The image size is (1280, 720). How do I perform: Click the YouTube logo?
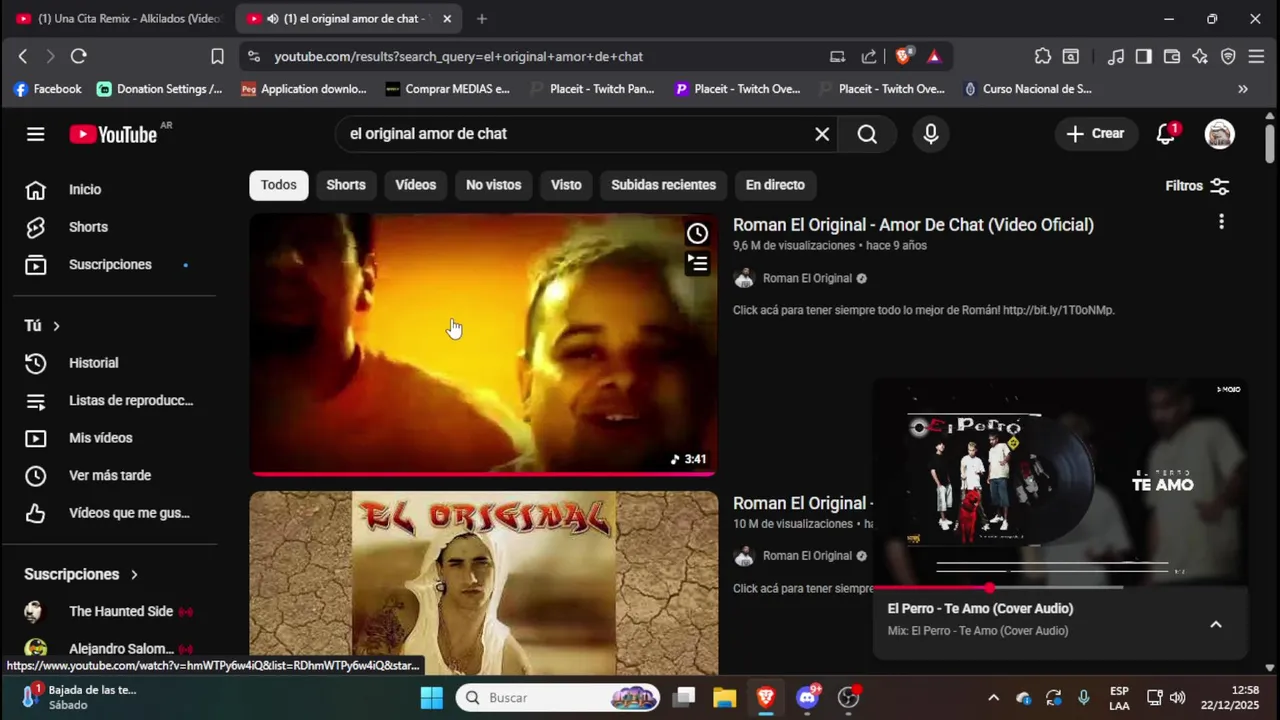coord(113,134)
